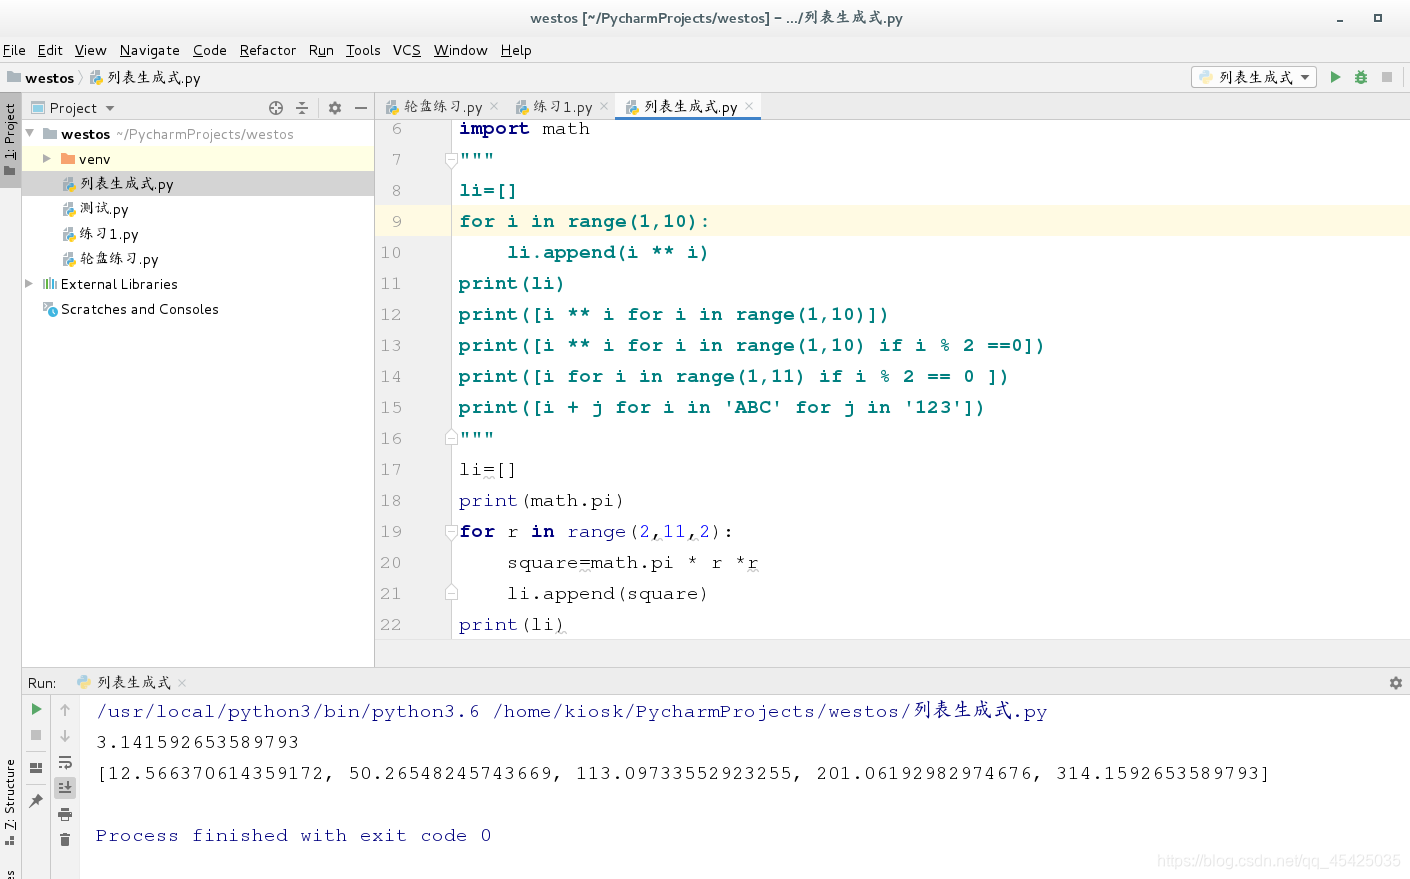Screen dimensions: 1410x879
Task: Open the Run panel settings gear
Action: 1396,683
